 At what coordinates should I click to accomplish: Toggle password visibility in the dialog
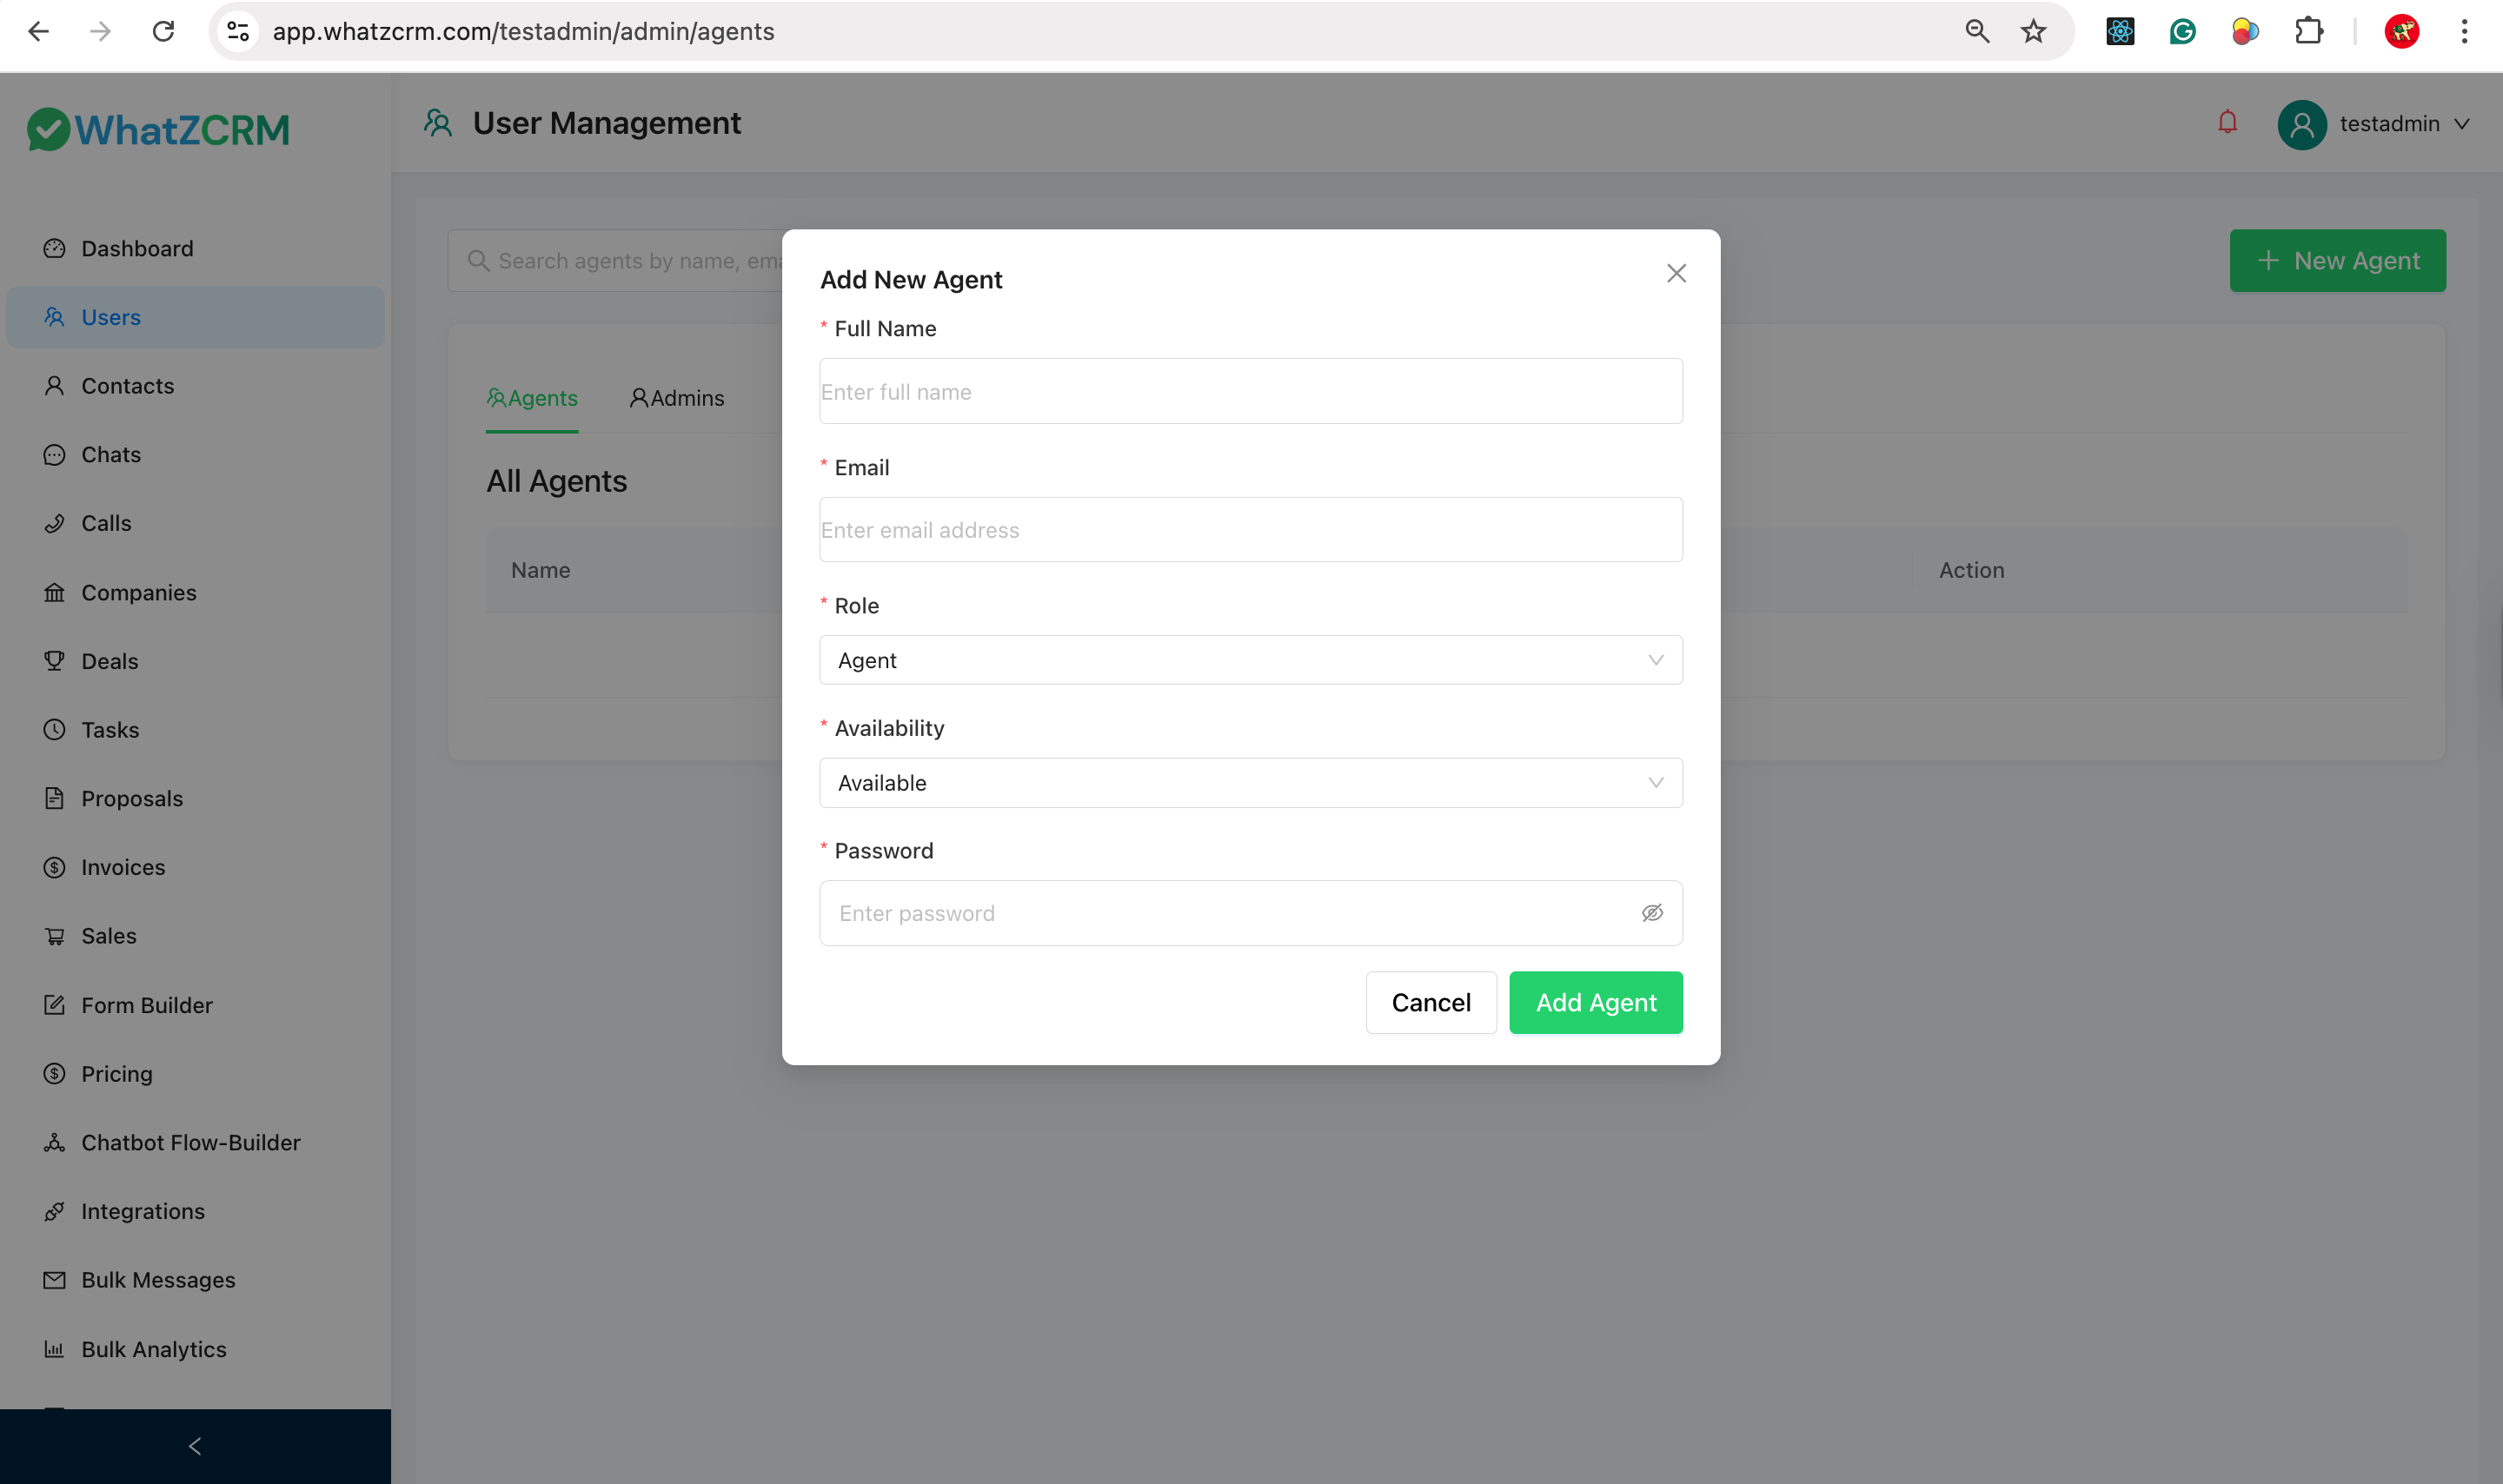[x=1651, y=912]
